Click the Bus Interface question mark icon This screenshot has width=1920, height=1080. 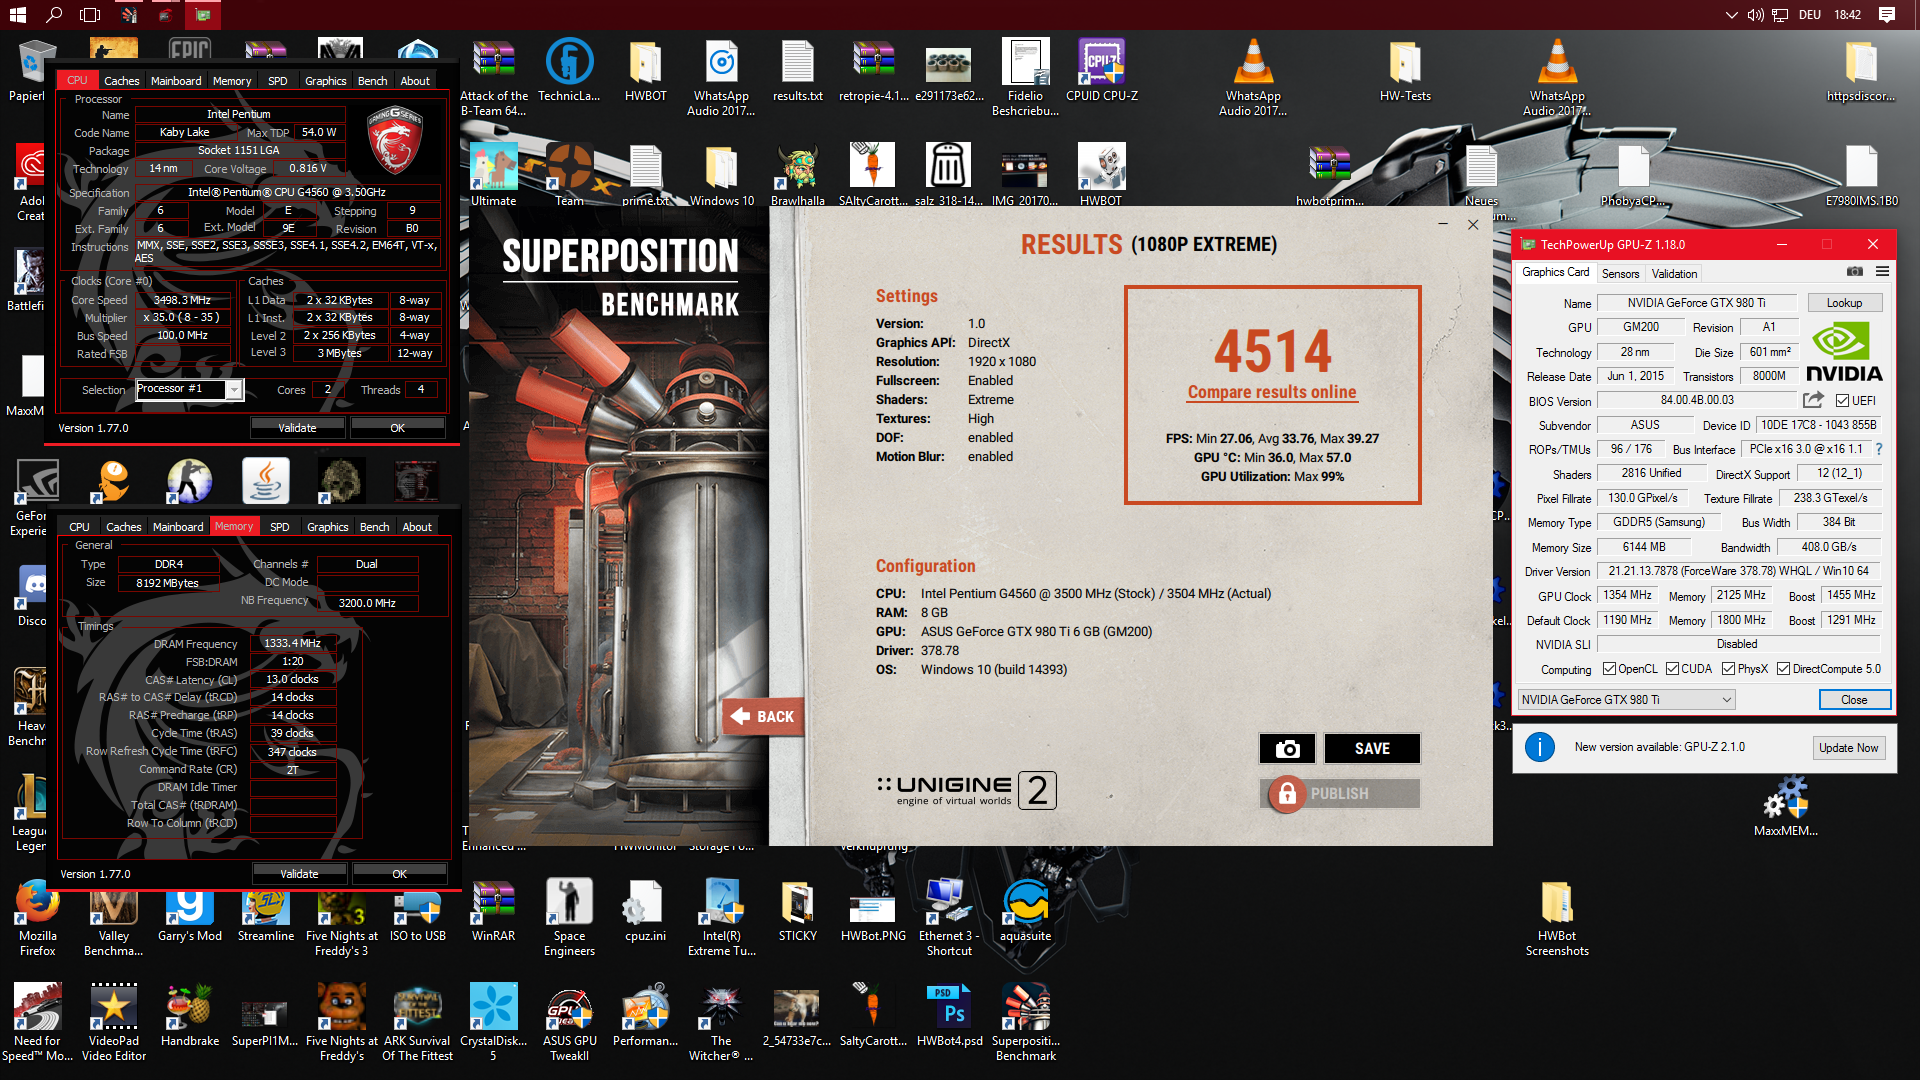coord(1879,449)
